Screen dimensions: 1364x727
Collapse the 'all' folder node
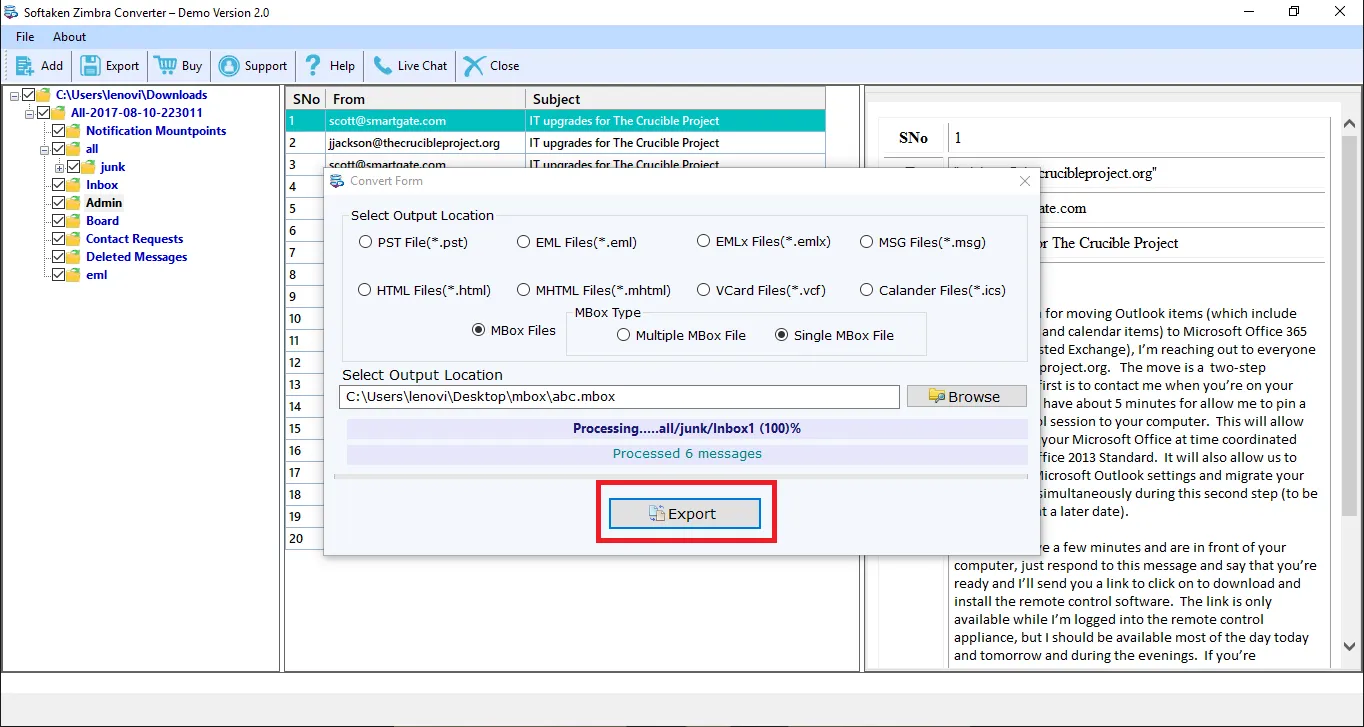[45, 149]
